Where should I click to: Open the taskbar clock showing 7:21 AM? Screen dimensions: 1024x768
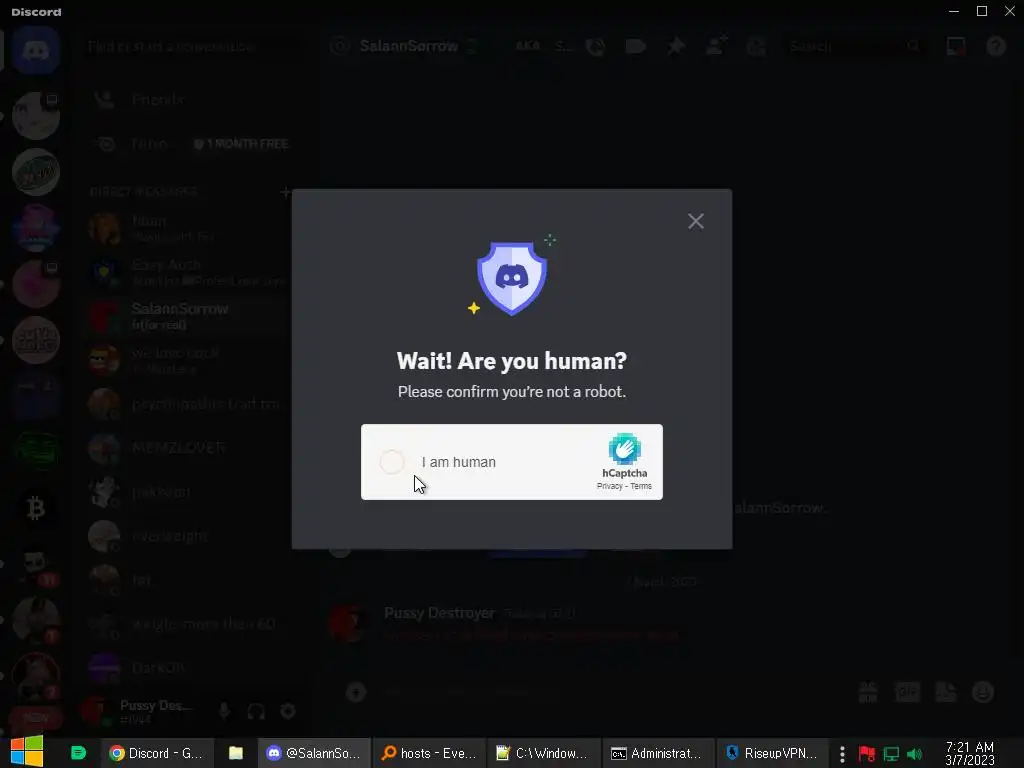(x=970, y=754)
